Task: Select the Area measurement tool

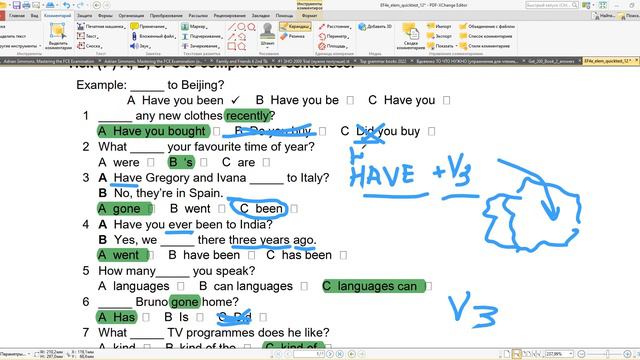Action: [x=332, y=46]
